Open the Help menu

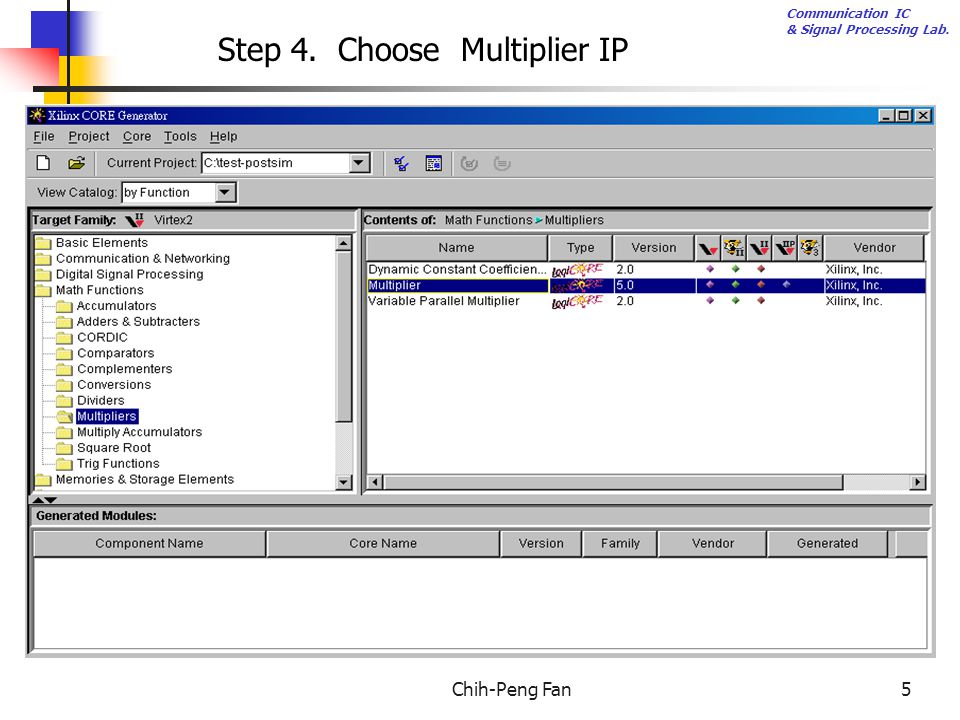[x=223, y=137]
